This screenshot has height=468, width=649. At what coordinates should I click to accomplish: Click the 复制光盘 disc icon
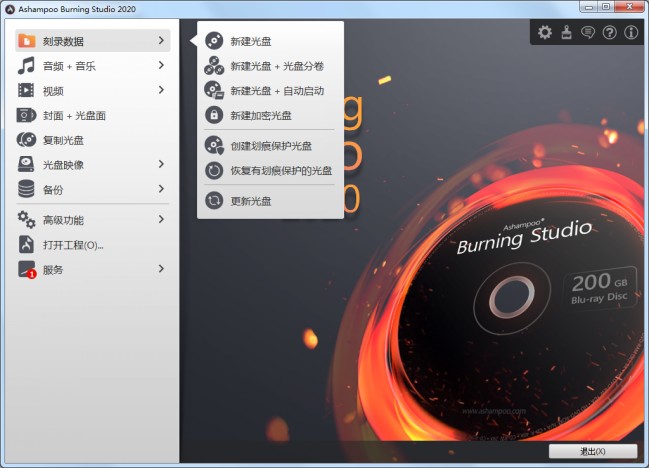tap(26, 140)
